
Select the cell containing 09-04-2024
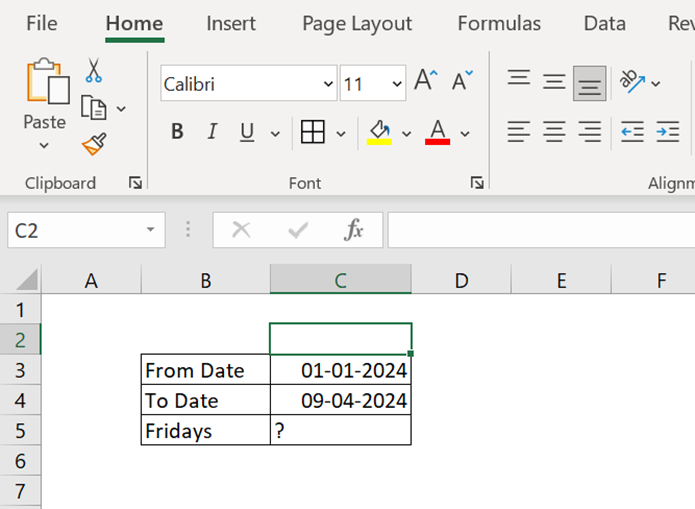(x=340, y=400)
